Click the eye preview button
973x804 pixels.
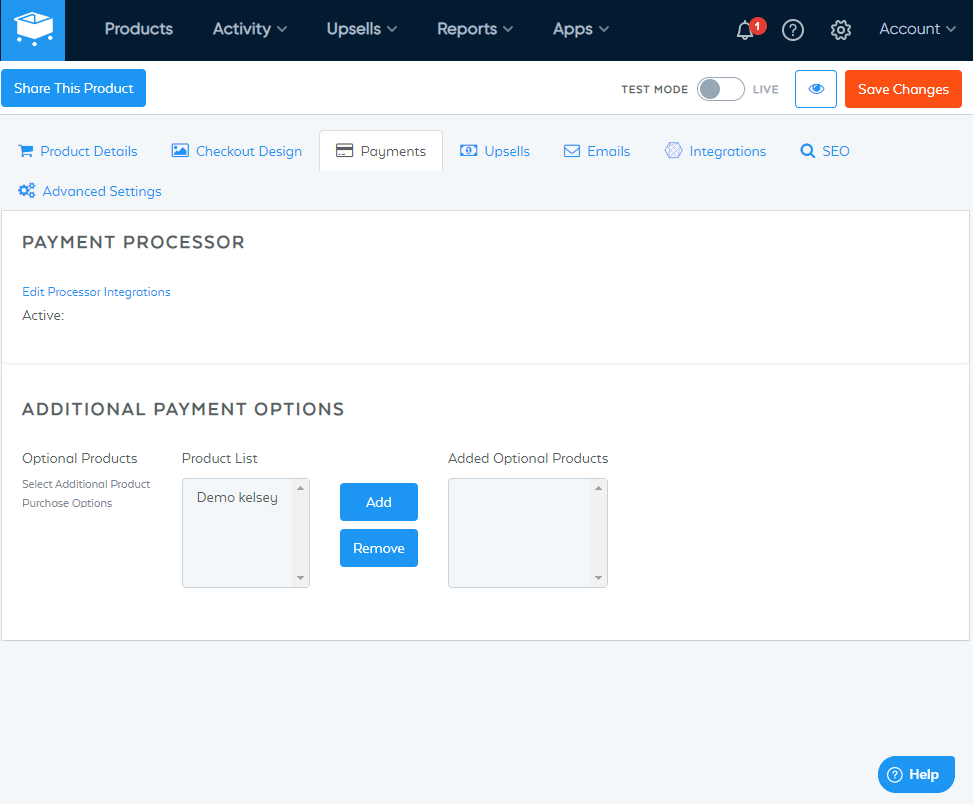point(816,89)
